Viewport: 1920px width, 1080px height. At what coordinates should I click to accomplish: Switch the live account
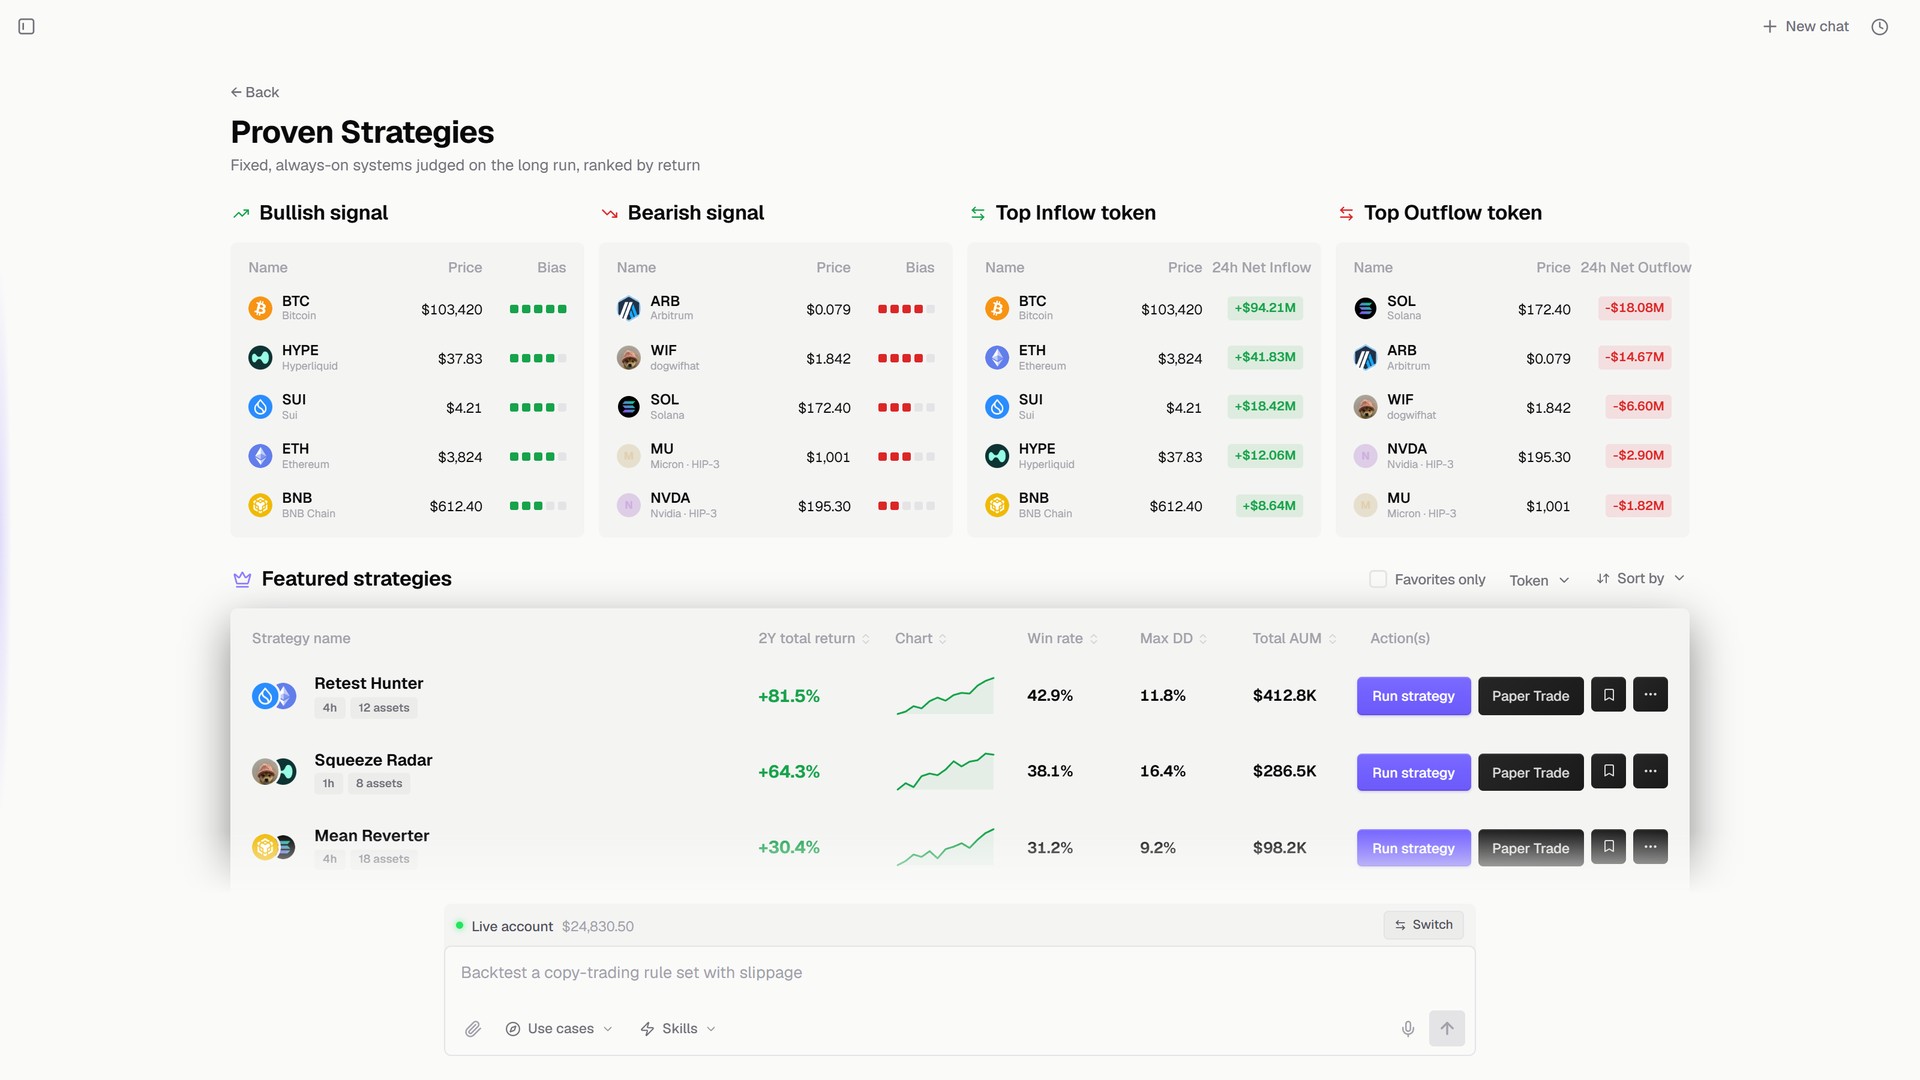point(1423,925)
